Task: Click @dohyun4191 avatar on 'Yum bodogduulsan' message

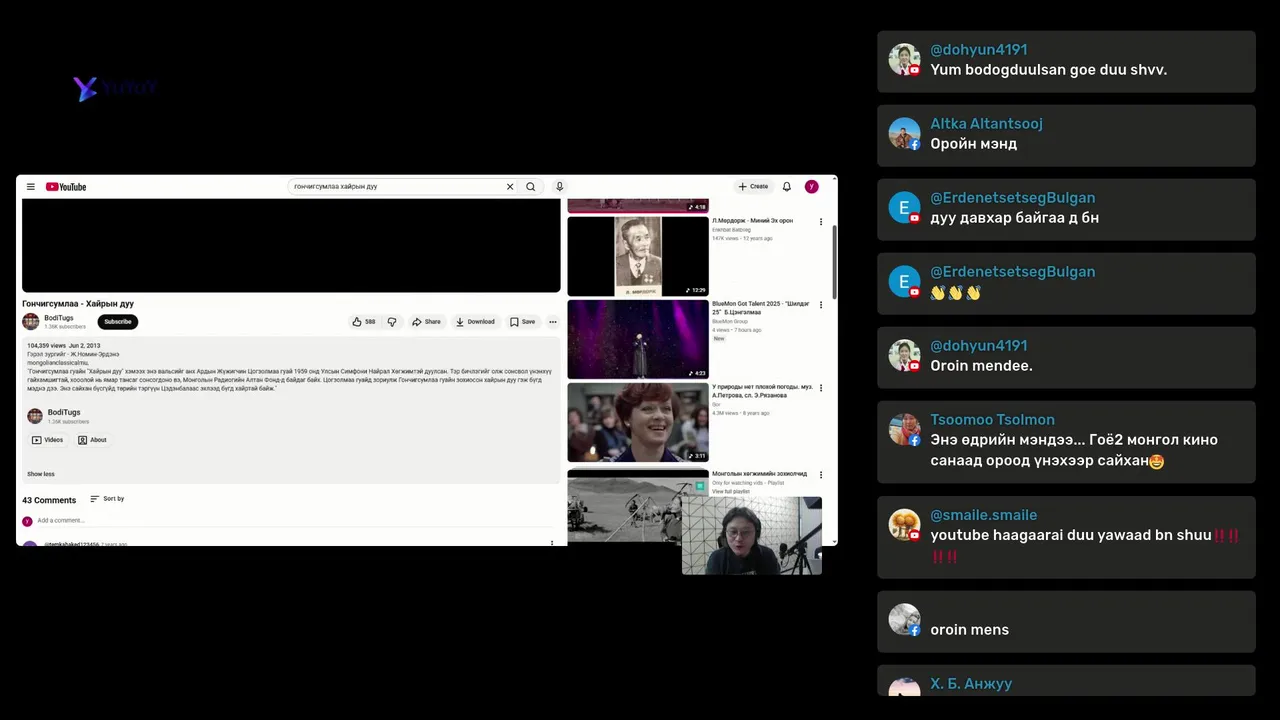Action: (904, 60)
